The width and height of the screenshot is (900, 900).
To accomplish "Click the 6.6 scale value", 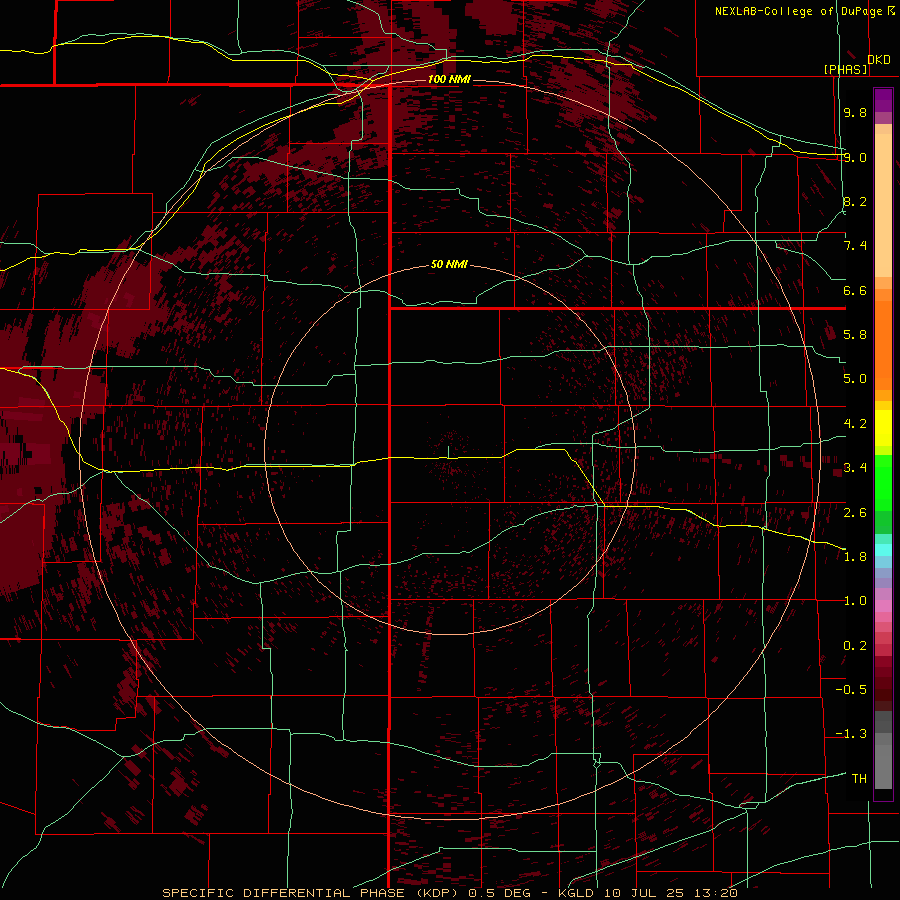I will coord(855,290).
